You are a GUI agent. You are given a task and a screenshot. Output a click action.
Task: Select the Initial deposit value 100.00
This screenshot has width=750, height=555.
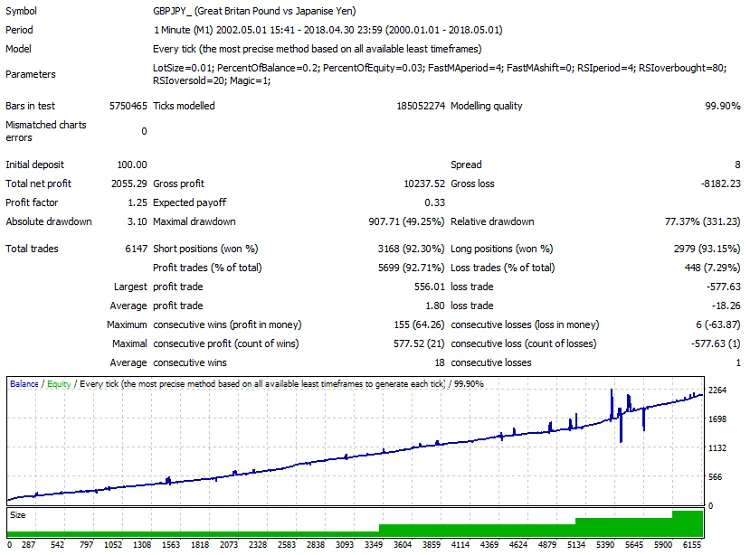point(131,164)
